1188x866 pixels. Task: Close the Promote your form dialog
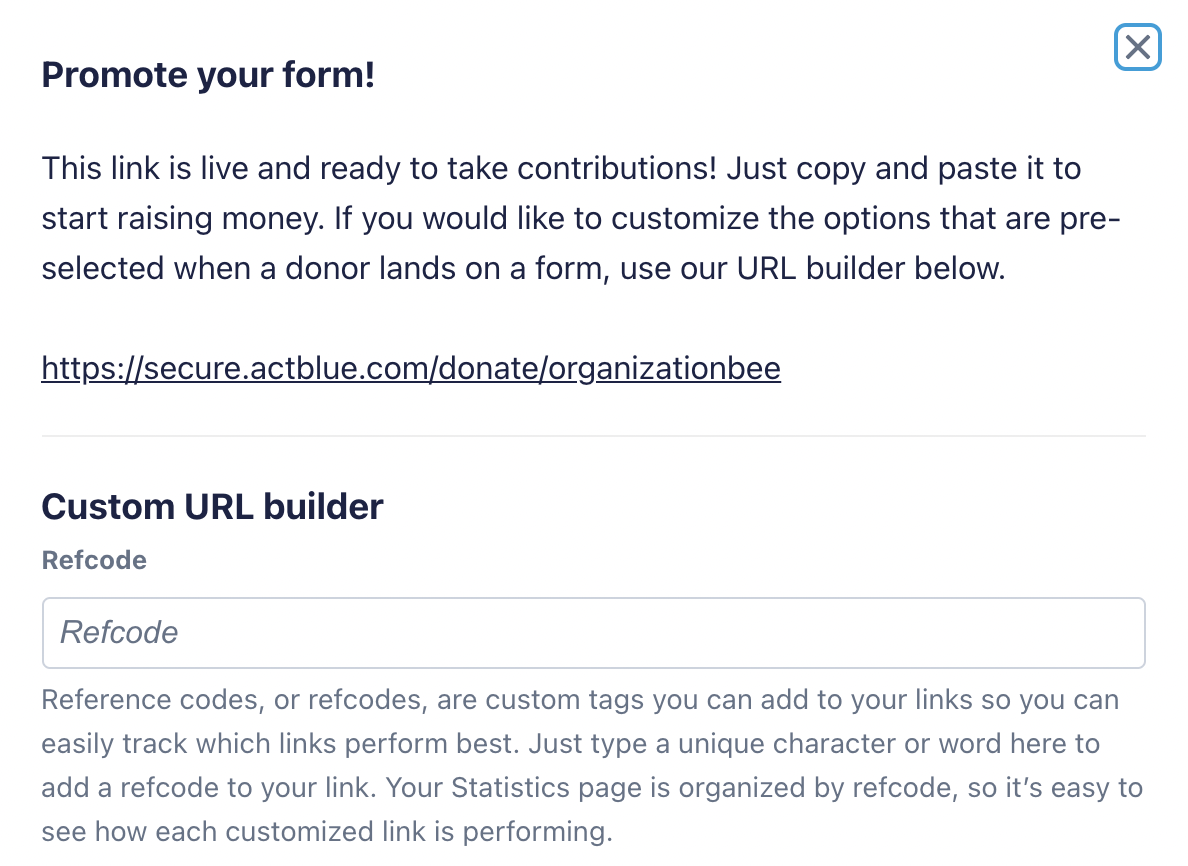[1137, 47]
